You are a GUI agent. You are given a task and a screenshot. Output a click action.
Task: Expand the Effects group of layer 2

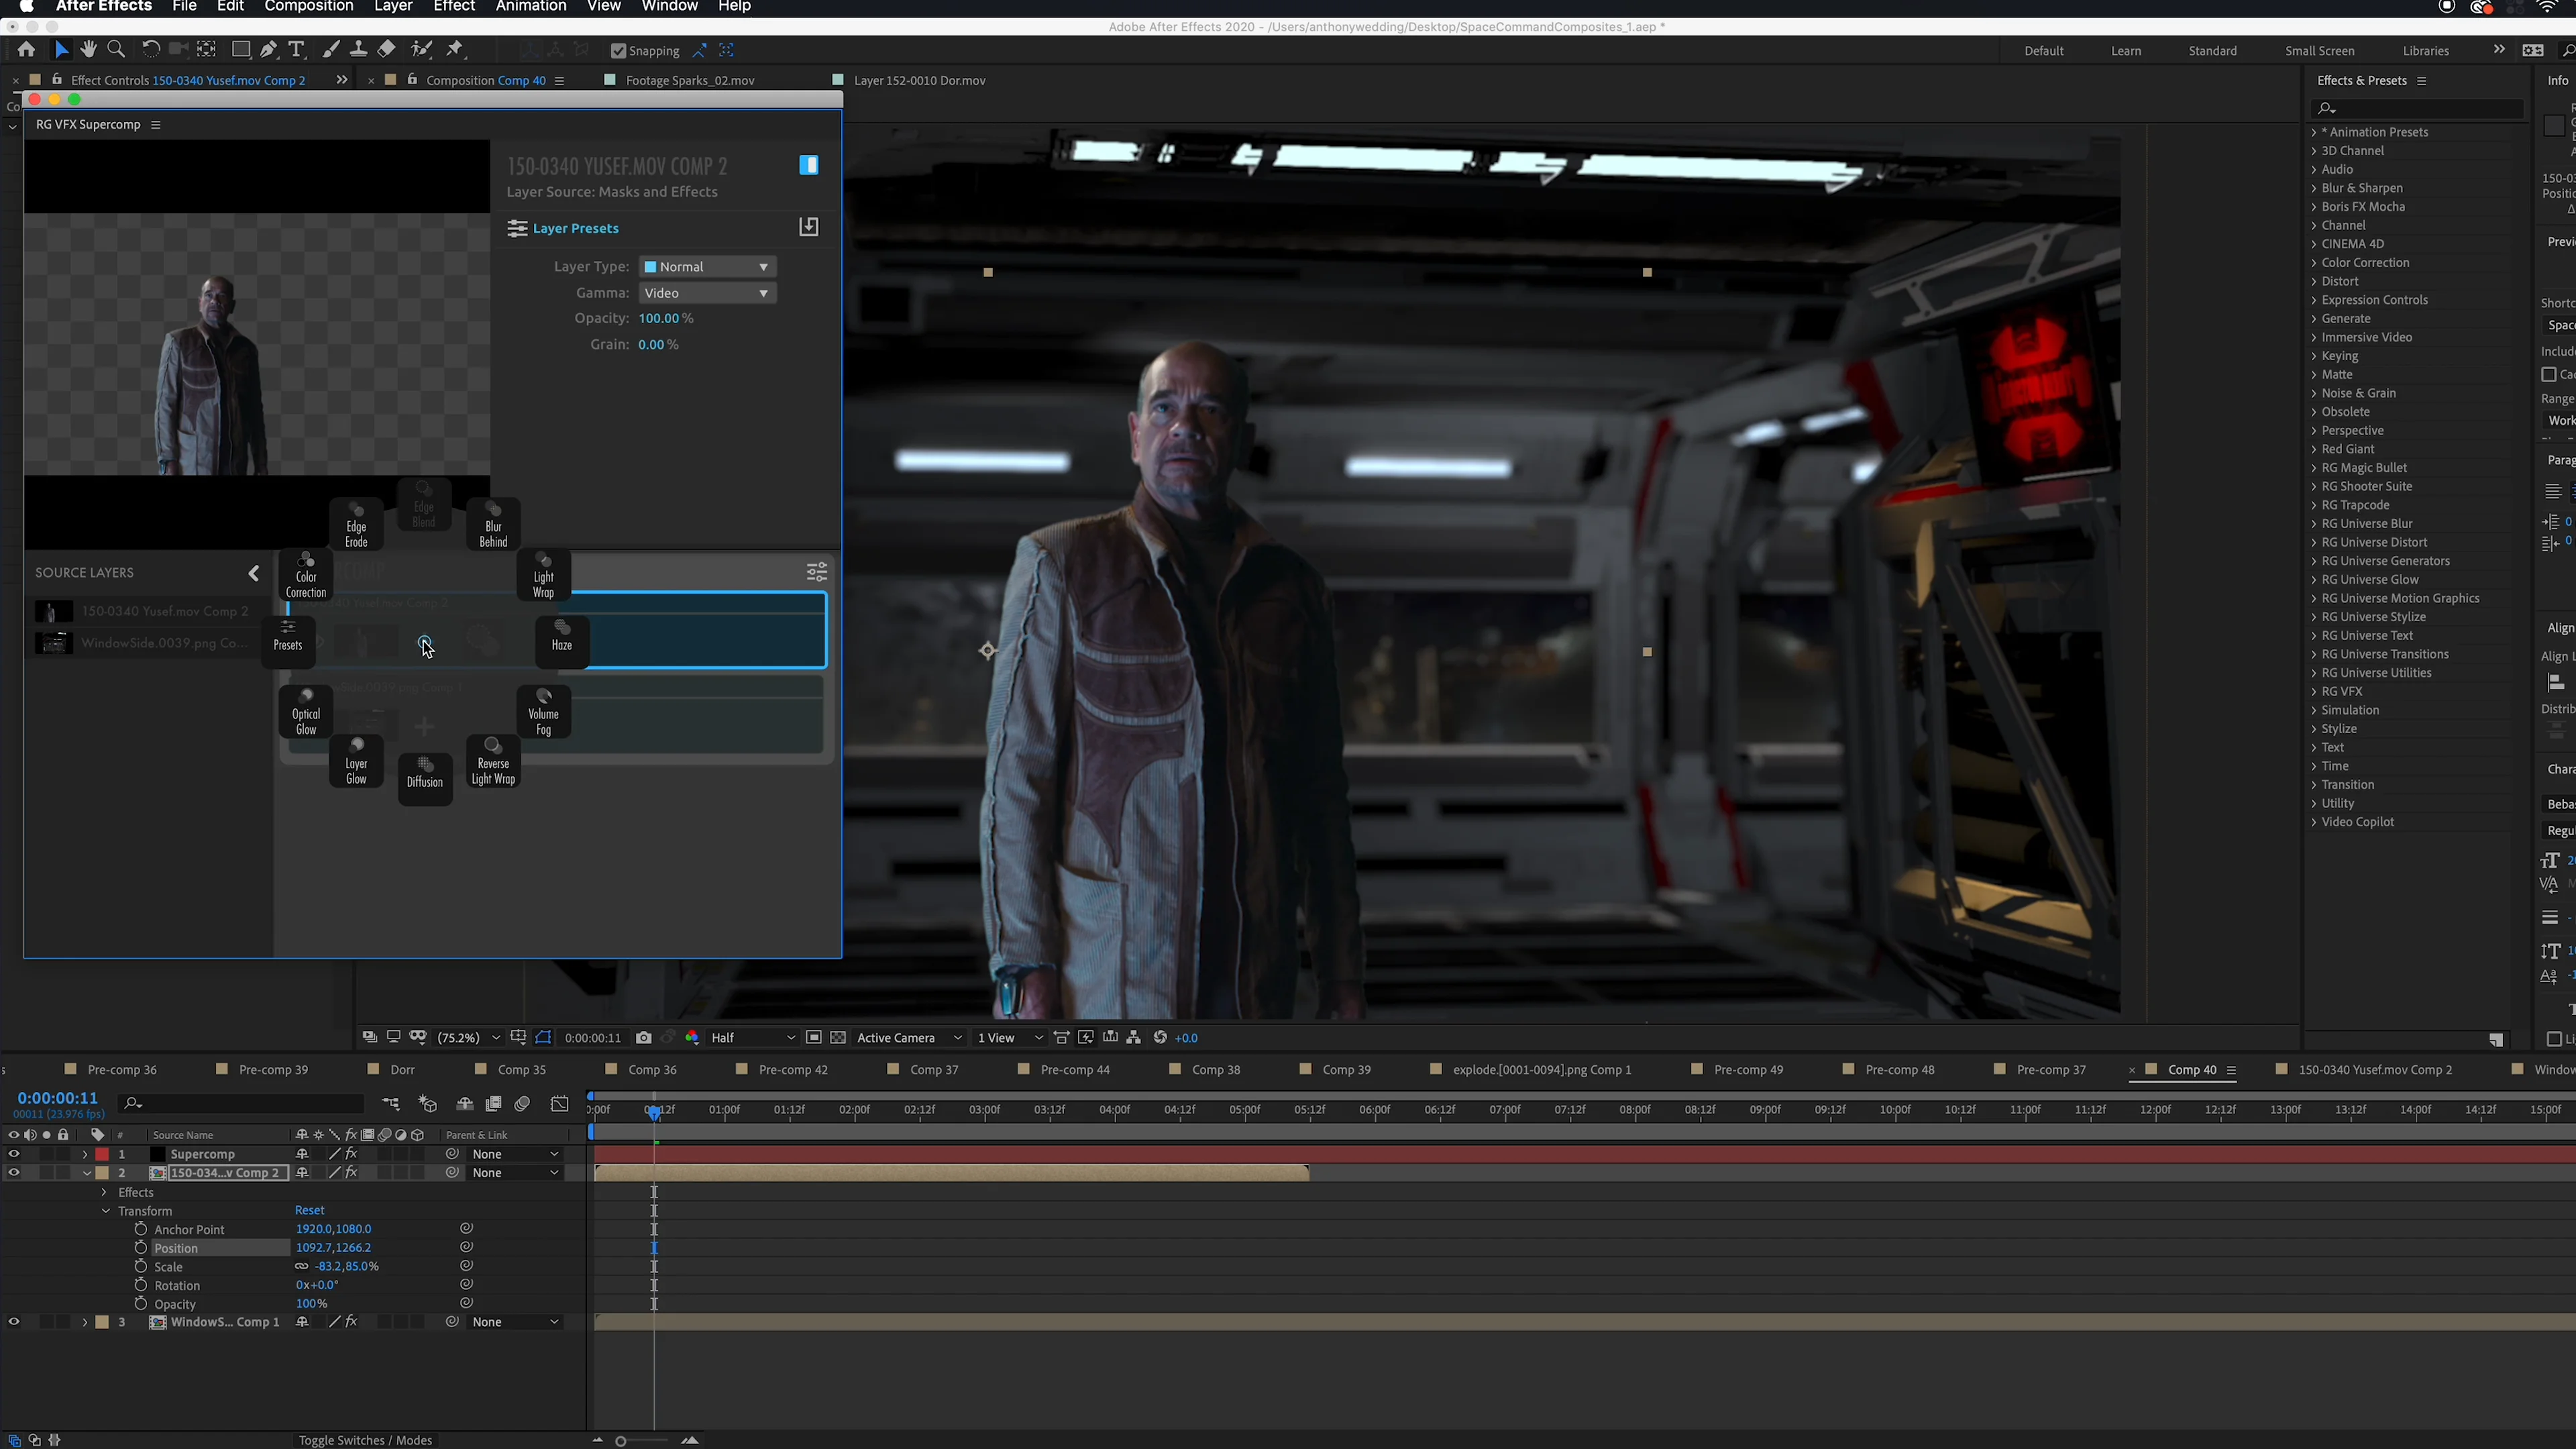coord(104,1192)
